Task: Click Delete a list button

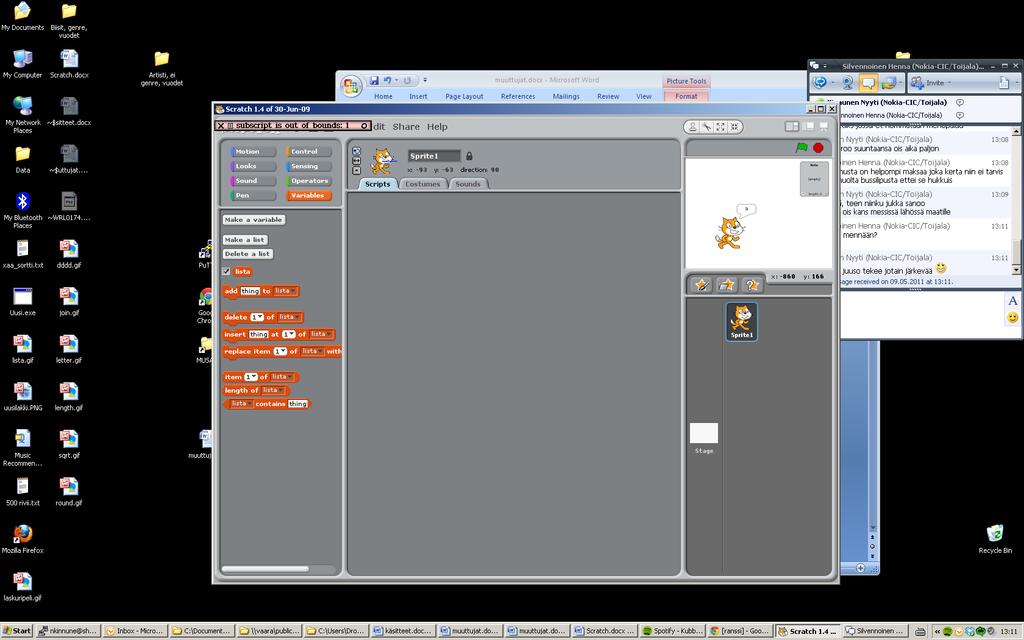Action: click(x=248, y=254)
